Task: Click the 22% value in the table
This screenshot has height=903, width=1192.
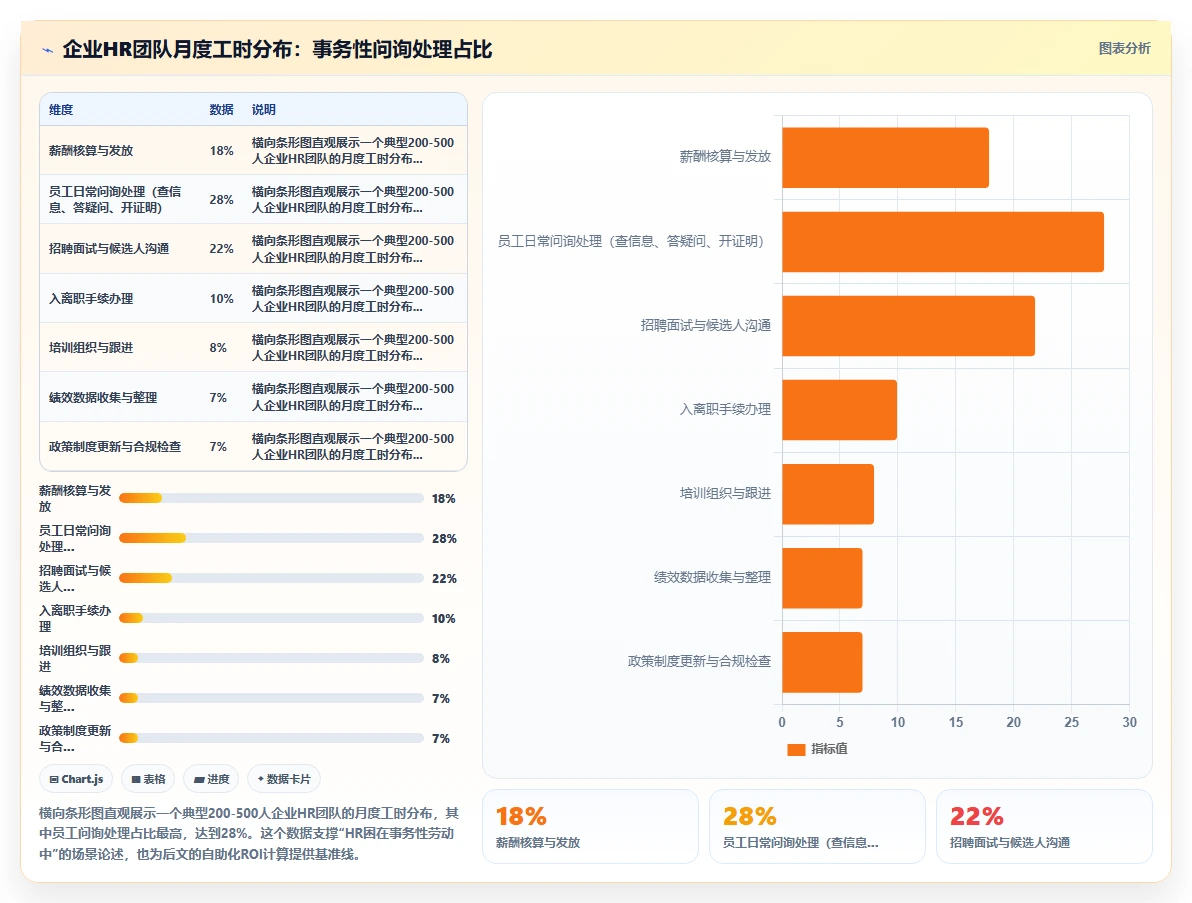Action: 221,249
